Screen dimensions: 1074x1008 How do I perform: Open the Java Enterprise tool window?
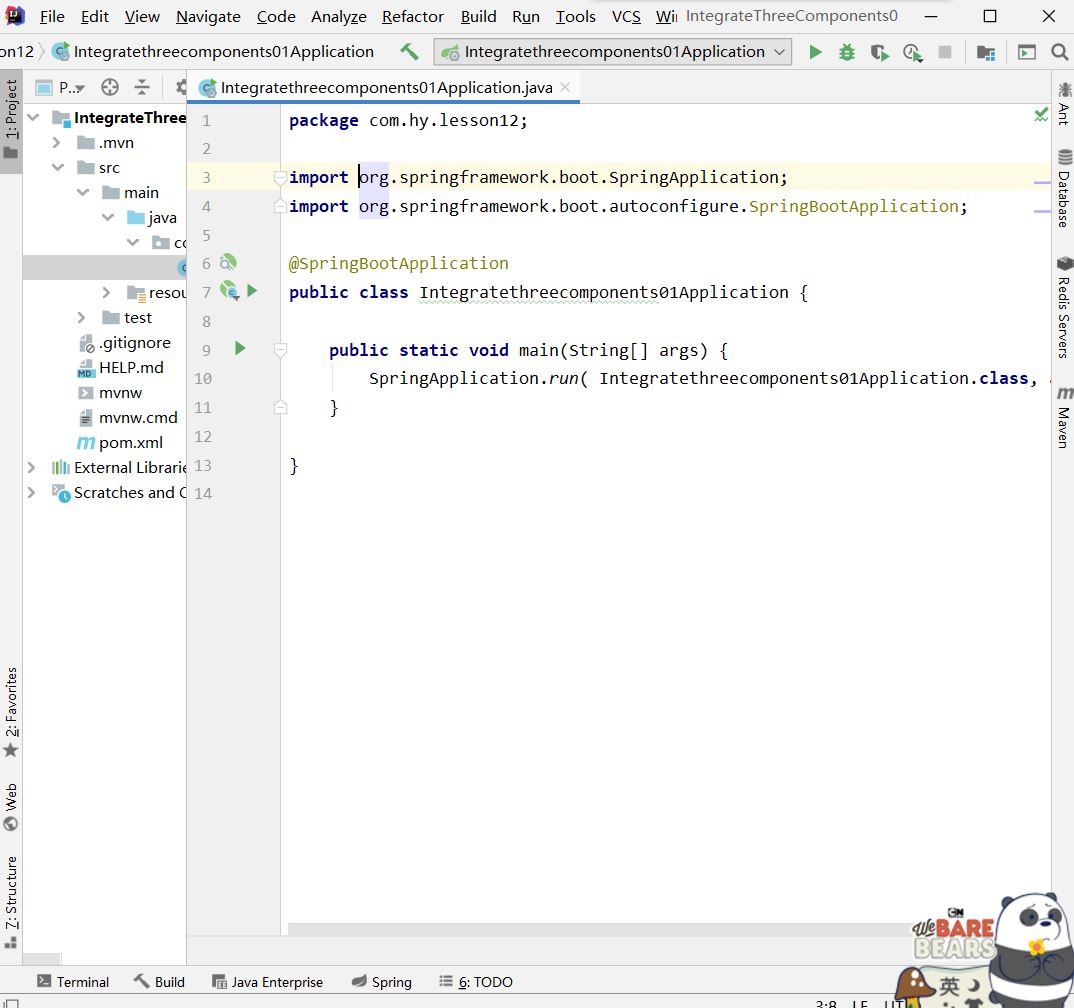[x=267, y=982]
